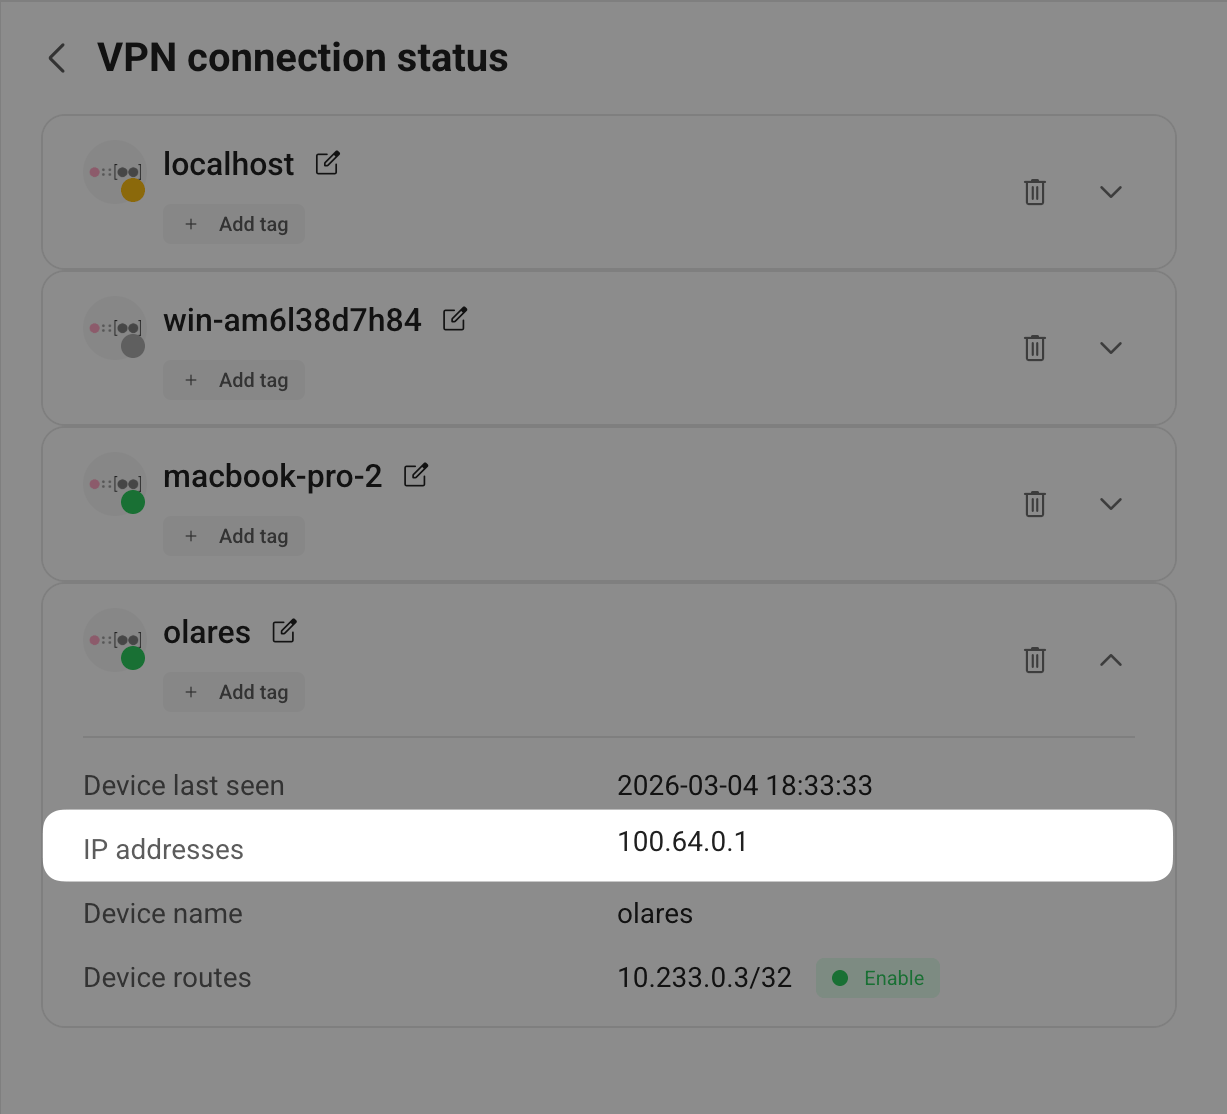
Task: Add a tag to localhost
Action: [234, 224]
